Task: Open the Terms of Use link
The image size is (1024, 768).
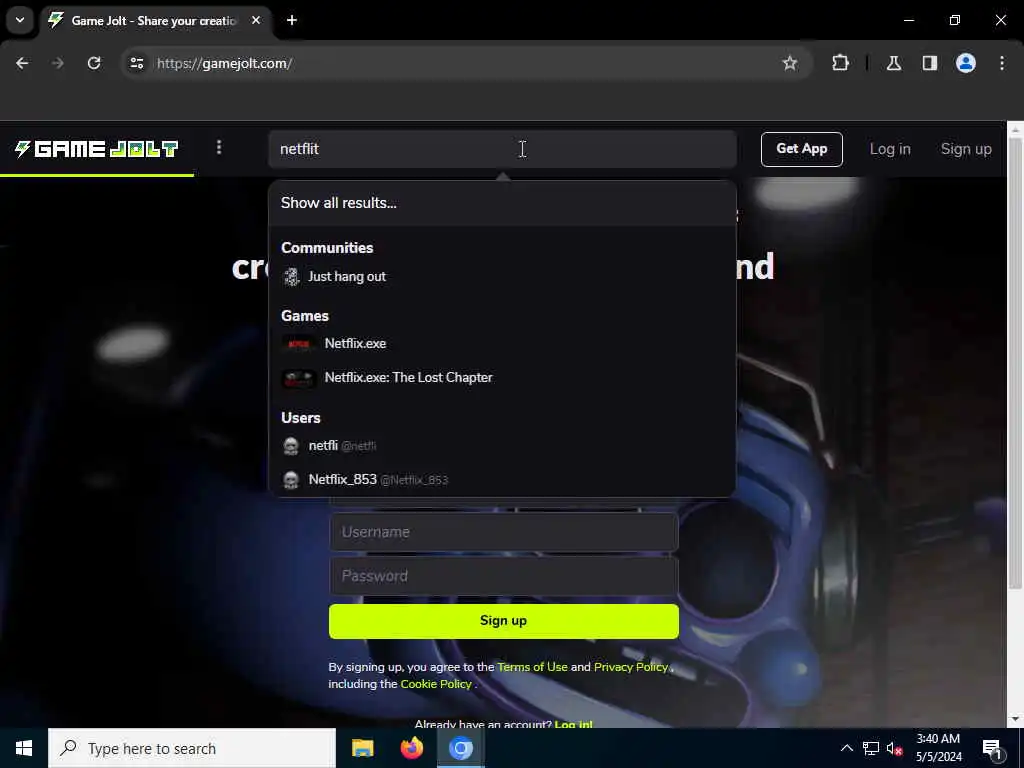Action: [532, 667]
